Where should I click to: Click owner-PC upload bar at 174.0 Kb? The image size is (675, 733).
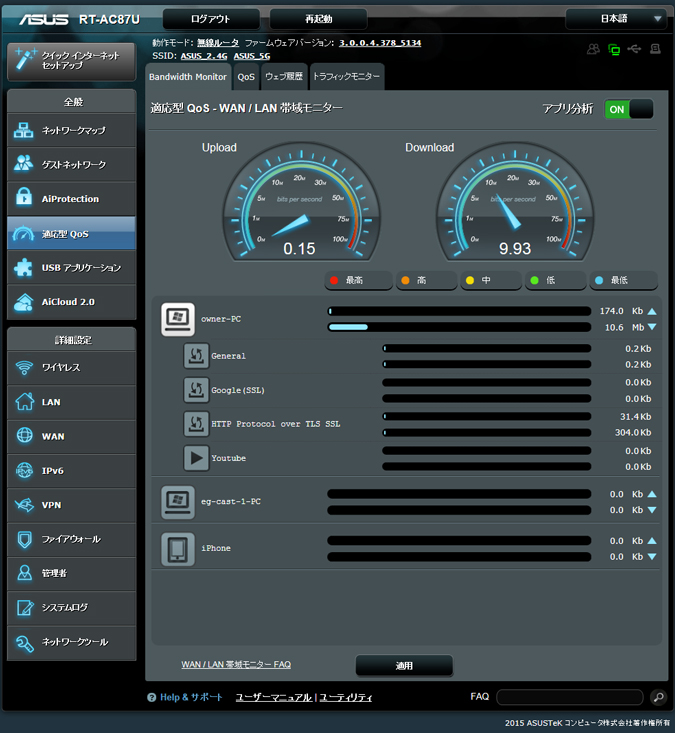pos(459,311)
